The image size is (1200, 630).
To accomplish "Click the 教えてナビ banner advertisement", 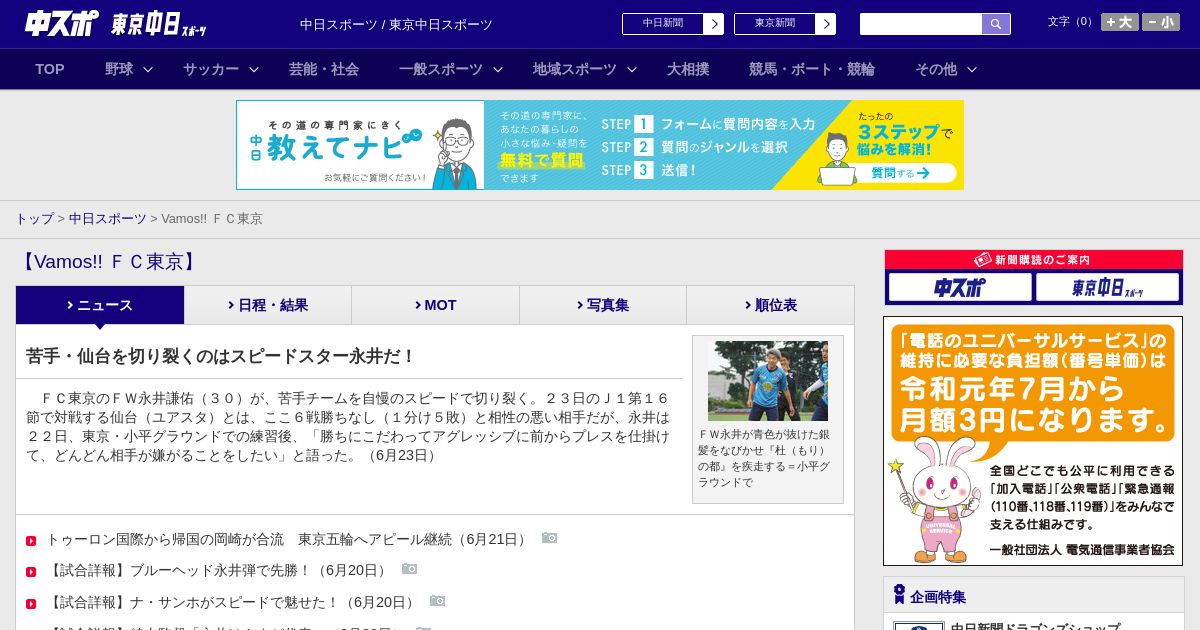I will (600, 145).
